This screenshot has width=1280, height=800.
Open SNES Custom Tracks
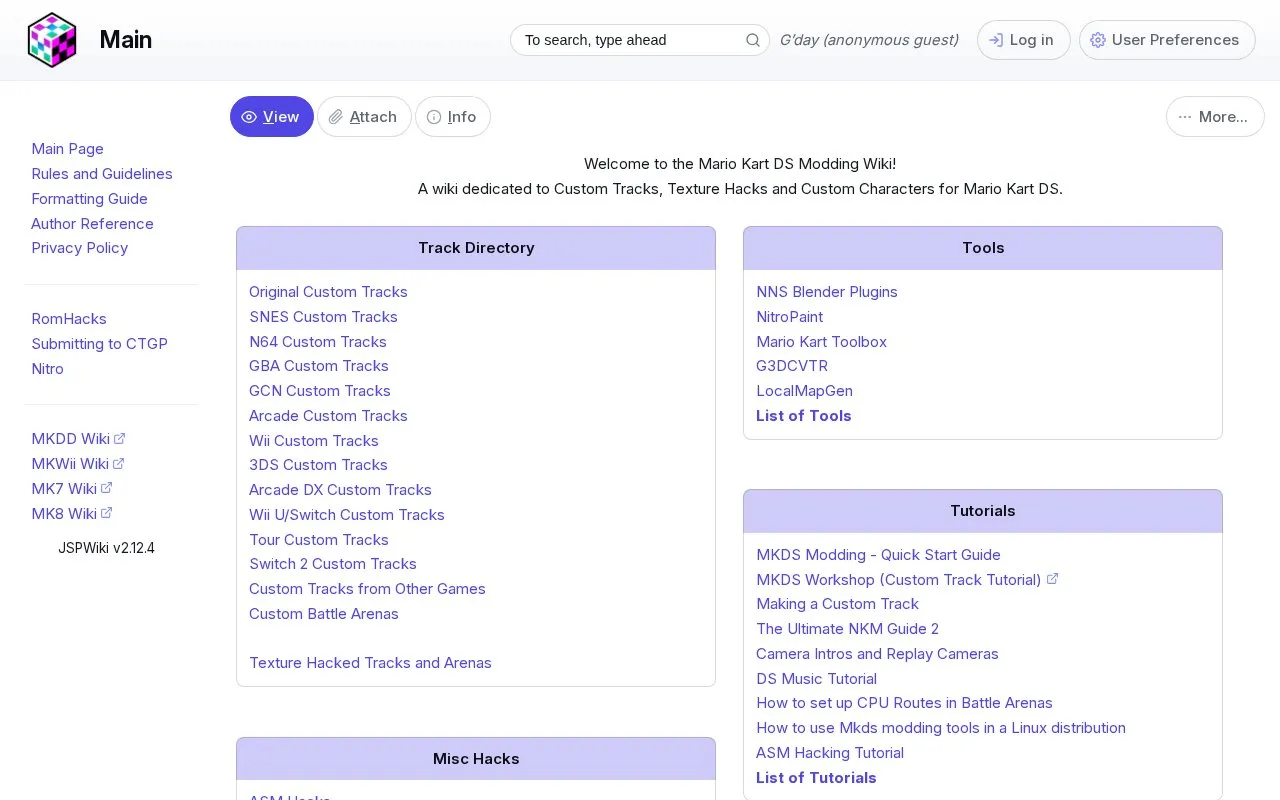pos(323,317)
